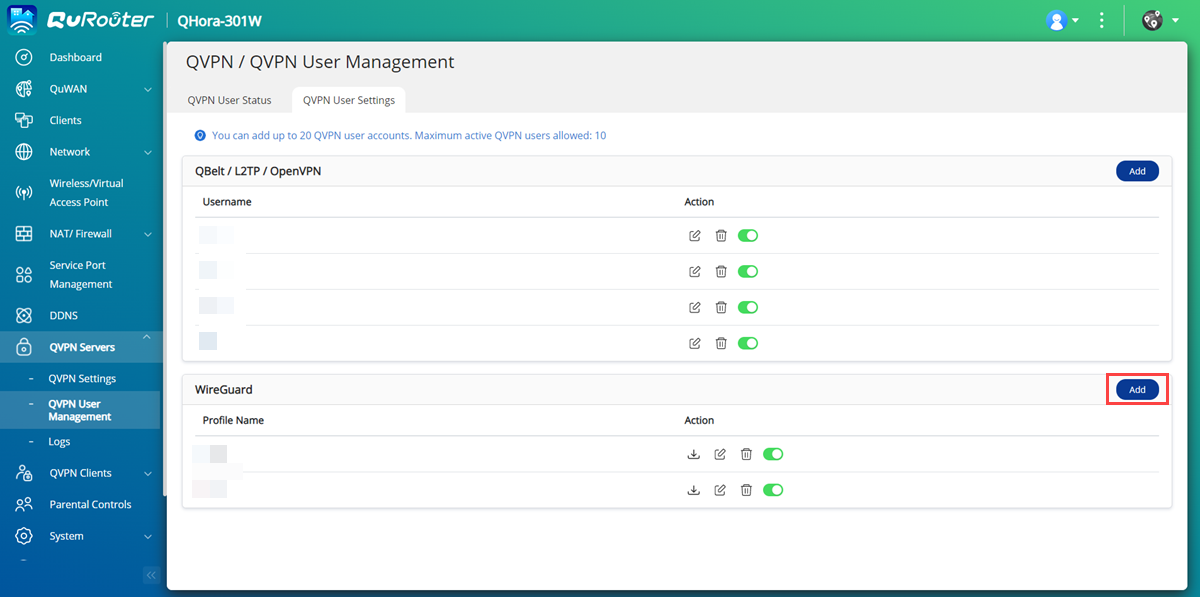Open QVPN Settings submenu item
Screen dimensions: 1200x597
pos(83,379)
